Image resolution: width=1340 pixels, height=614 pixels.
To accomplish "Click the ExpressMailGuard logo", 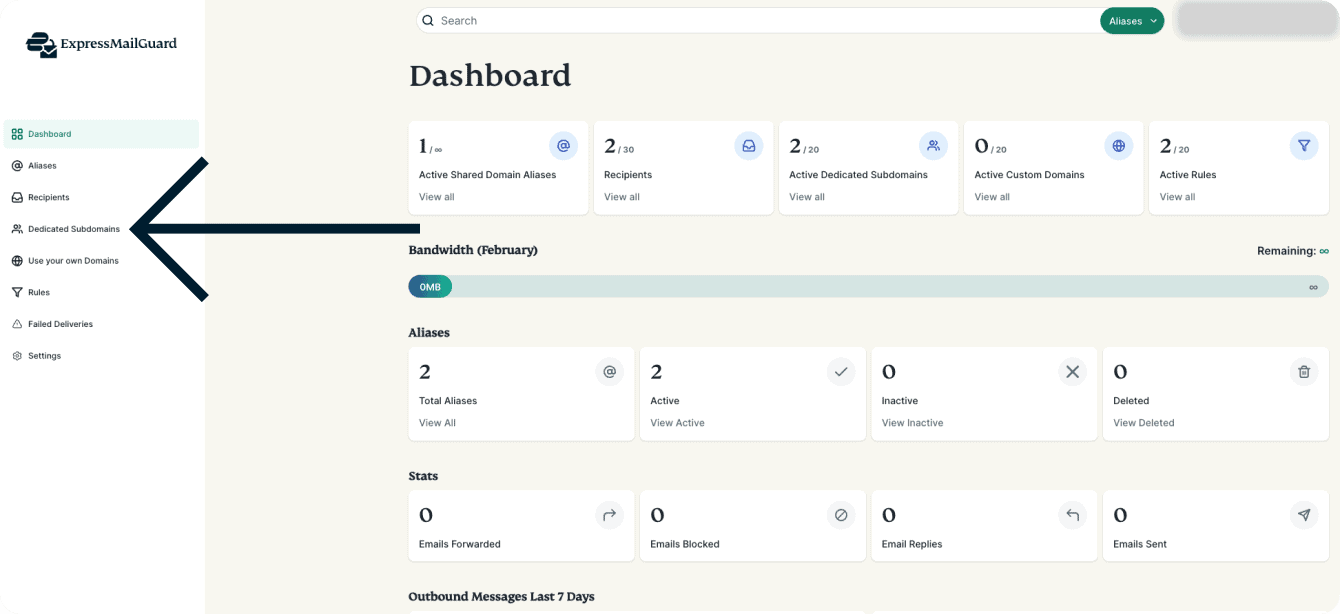I will tap(101, 44).
